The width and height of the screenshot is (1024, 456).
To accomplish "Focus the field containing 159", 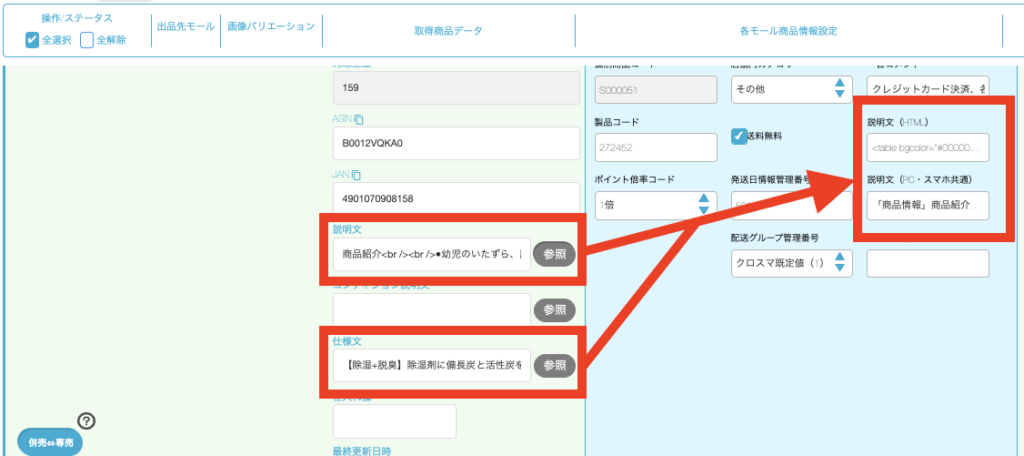I will pyautogui.click(x=456, y=88).
